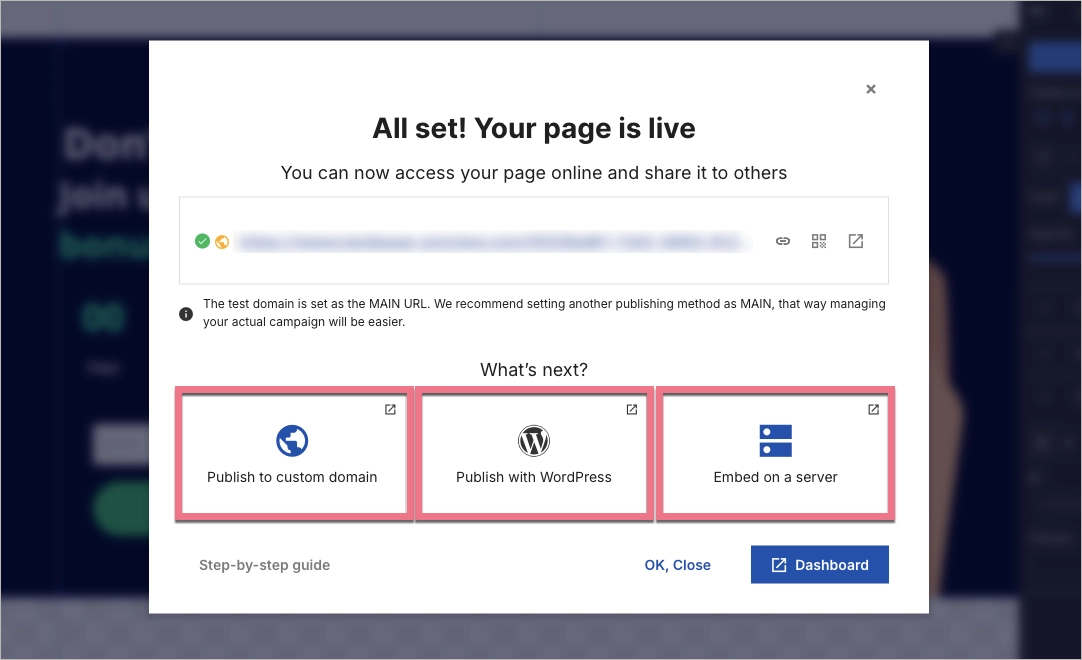Click the info icon next to the MAIN URL note
This screenshot has width=1082, height=660.
click(186, 313)
